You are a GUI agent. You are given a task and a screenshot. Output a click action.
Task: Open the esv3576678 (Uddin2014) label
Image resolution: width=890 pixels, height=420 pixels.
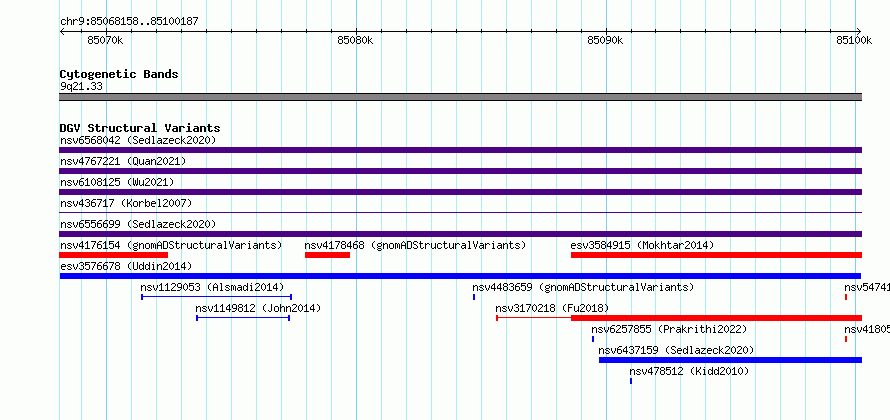(x=126, y=266)
